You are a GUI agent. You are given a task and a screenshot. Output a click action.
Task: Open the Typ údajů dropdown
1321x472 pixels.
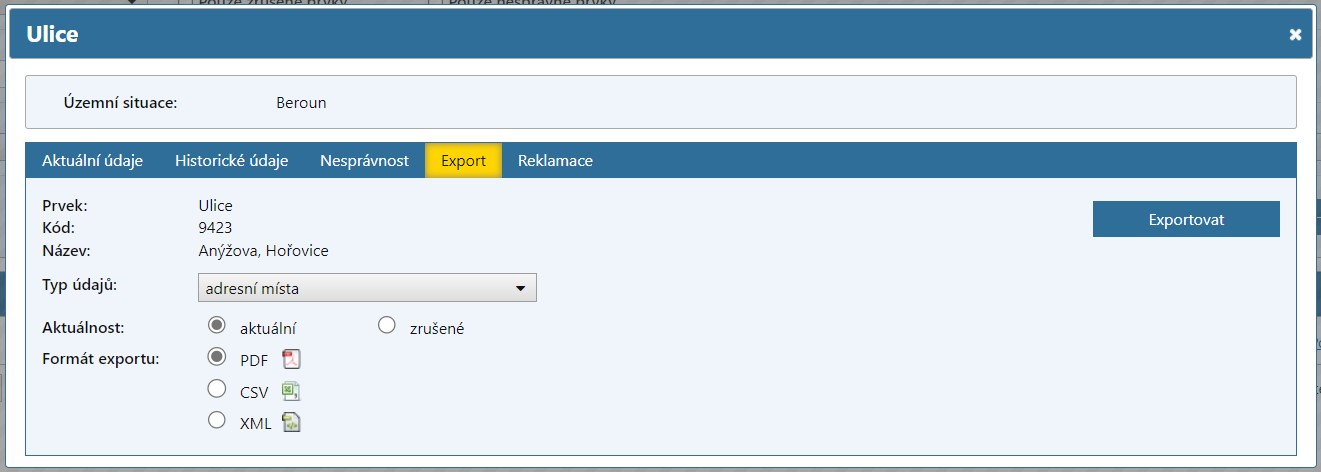[x=367, y=288]
